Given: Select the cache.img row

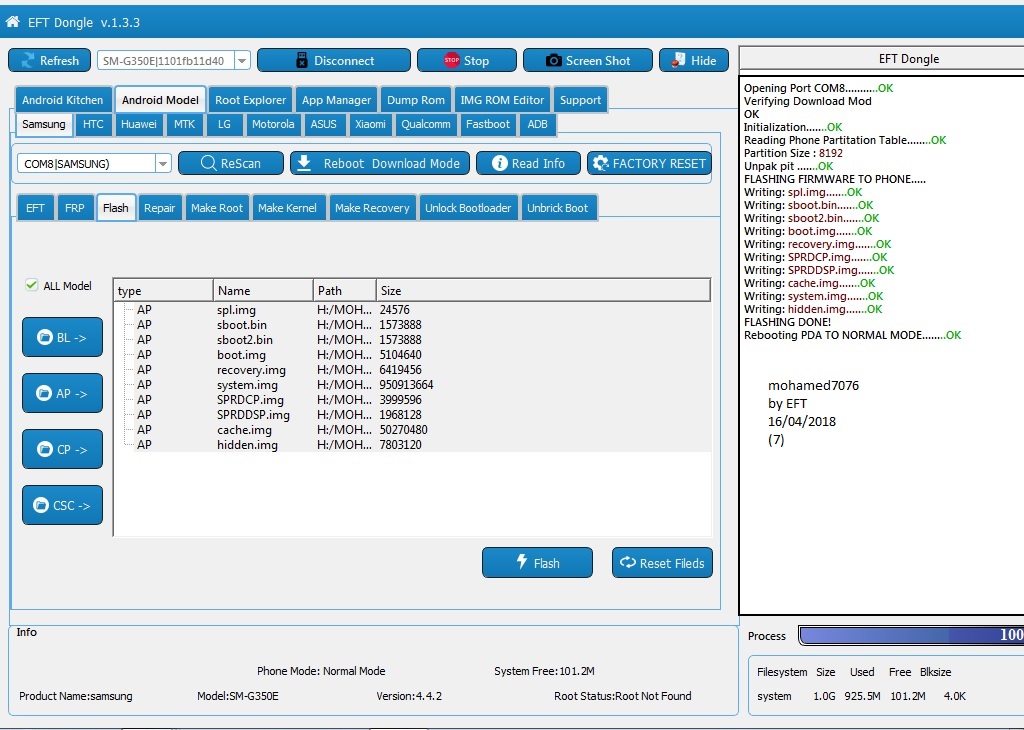Looking at the screenshot, I should (x=412, y=430).
